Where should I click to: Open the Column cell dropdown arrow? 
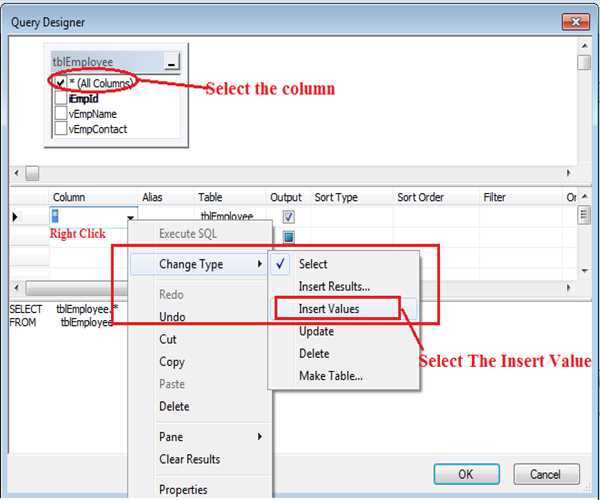click(x=129, y=217)
